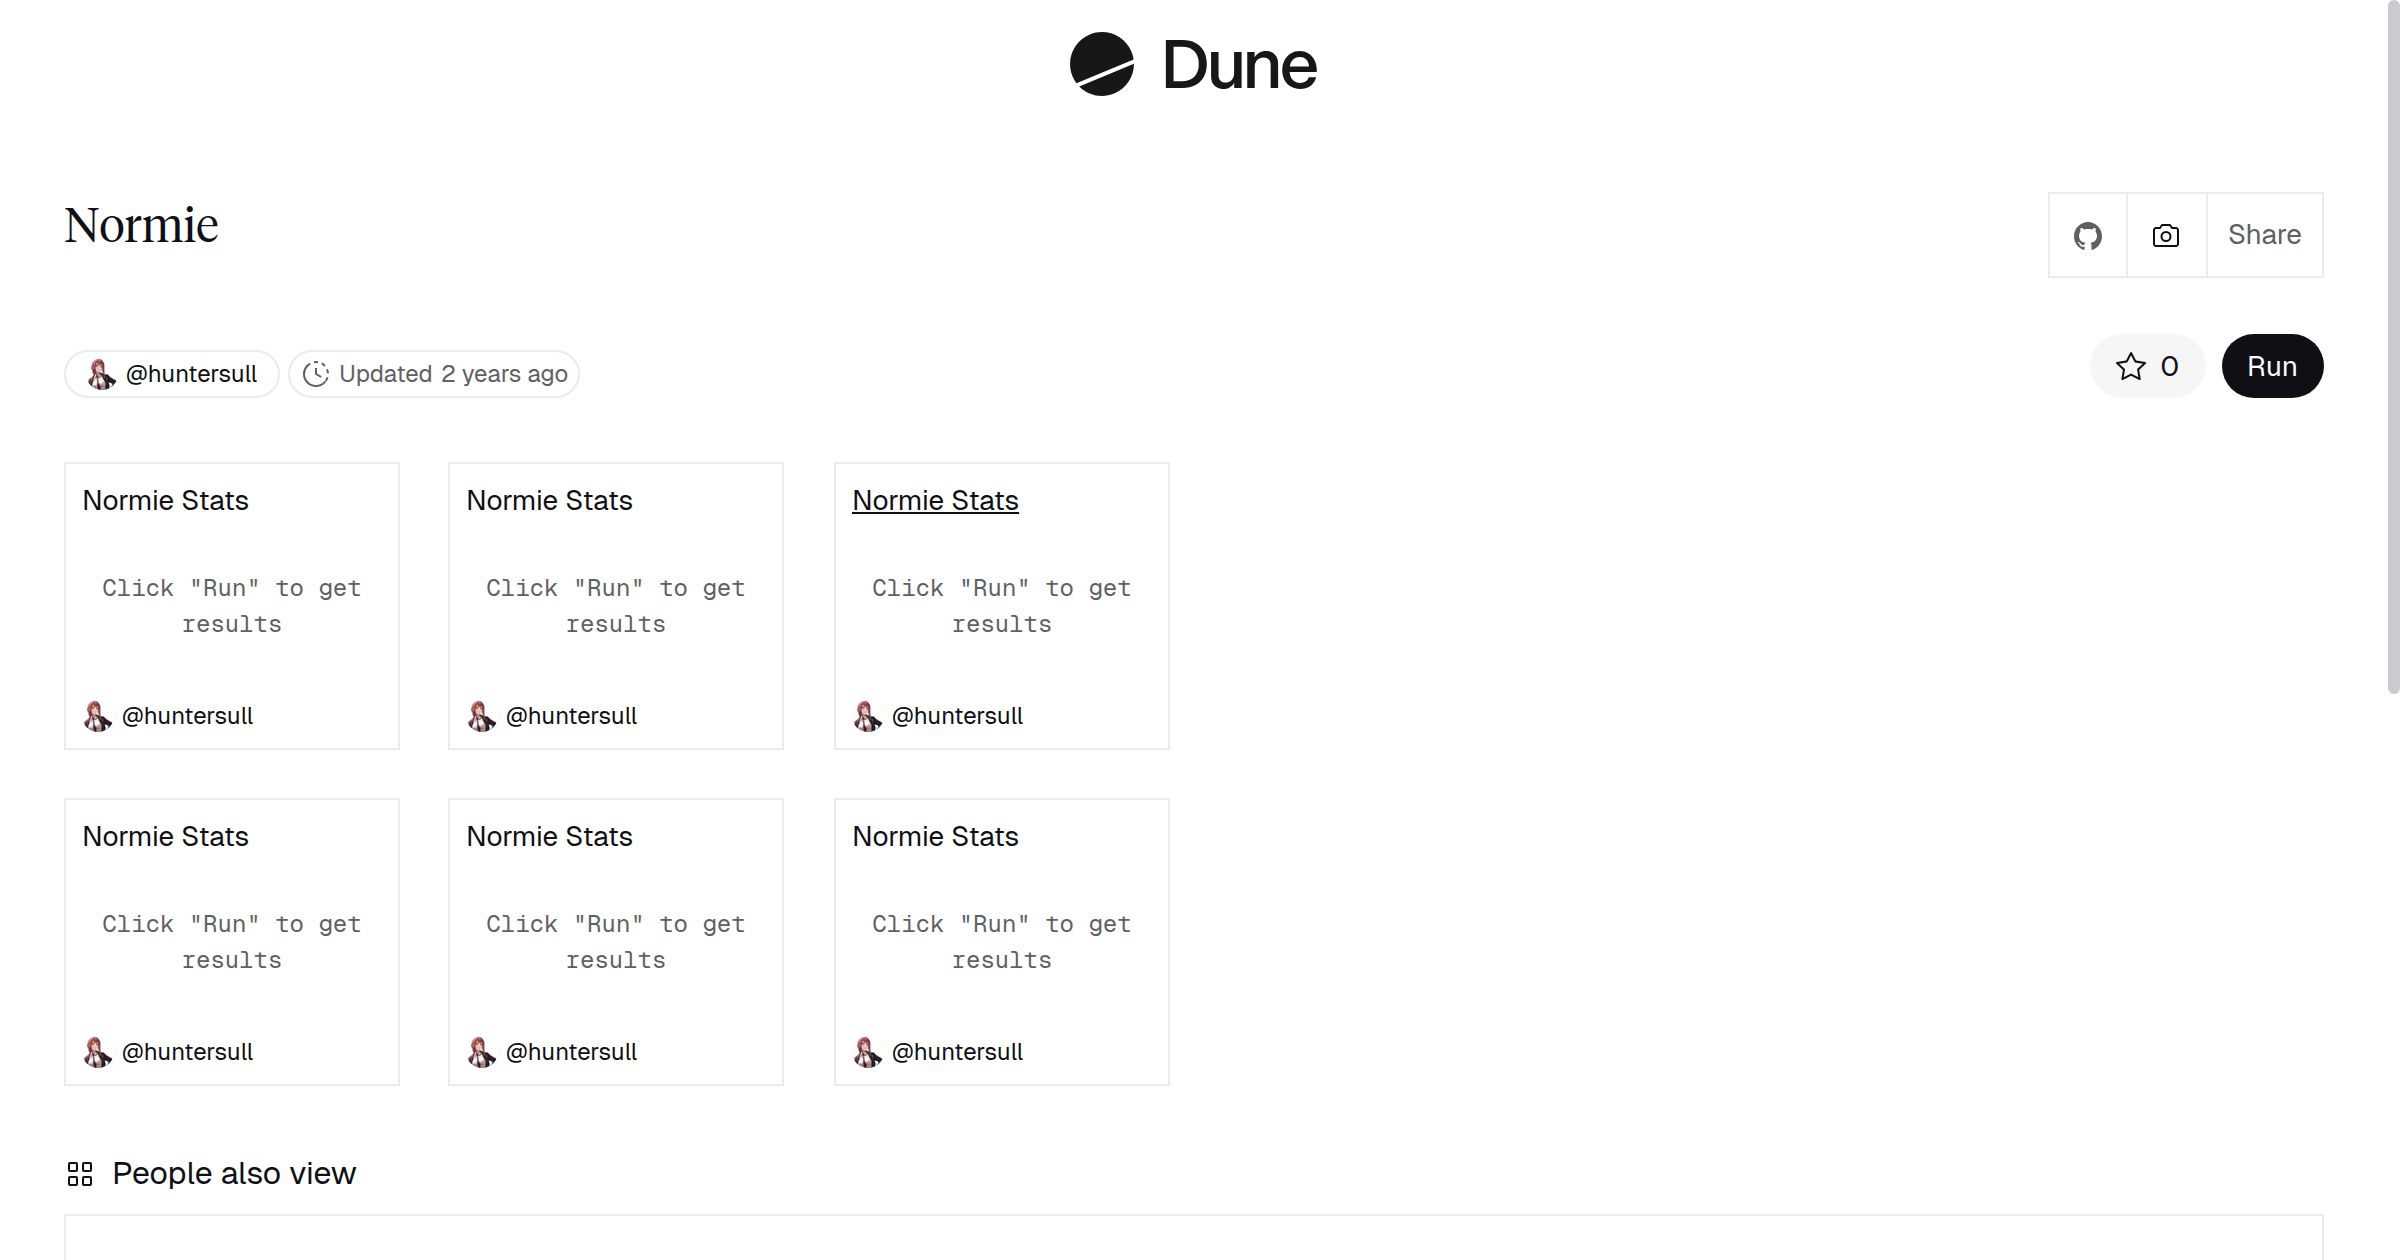
Task: Open first top-row Normie Stats title
Action: pos(165,501)
